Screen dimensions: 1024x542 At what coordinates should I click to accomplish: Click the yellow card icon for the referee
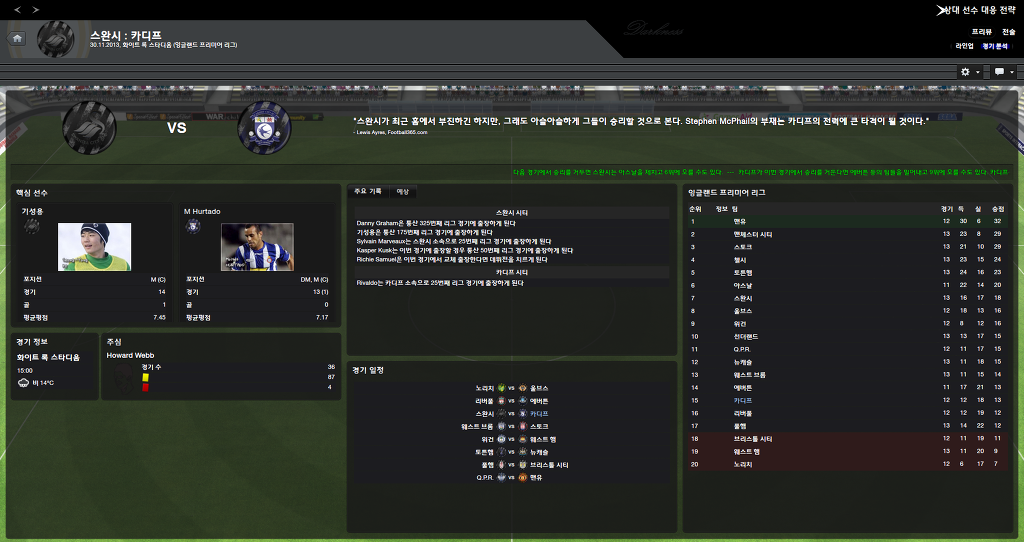(x=145, y=377)
